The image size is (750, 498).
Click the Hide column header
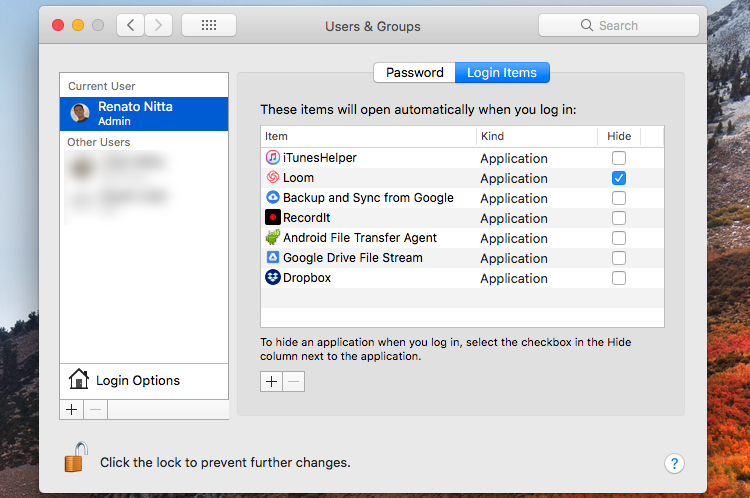[619, 136]
